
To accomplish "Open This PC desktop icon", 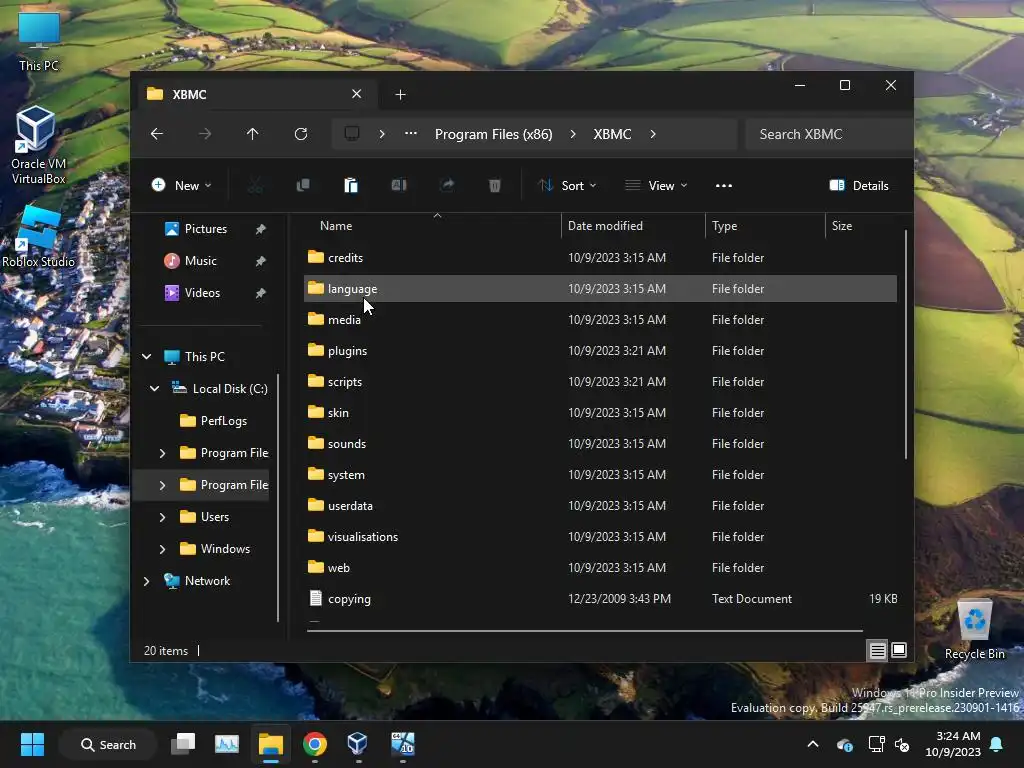I will (x=39, y=41).
